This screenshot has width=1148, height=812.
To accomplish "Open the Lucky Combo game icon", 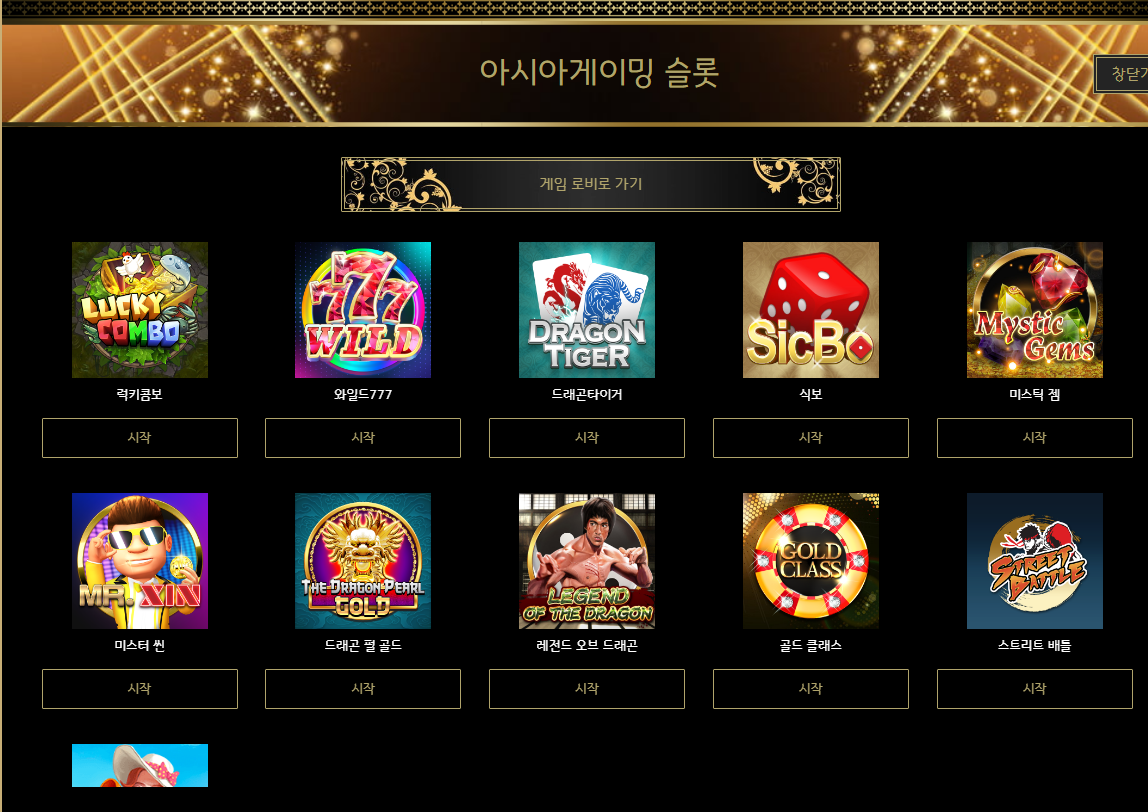I will tap(140, 310).
